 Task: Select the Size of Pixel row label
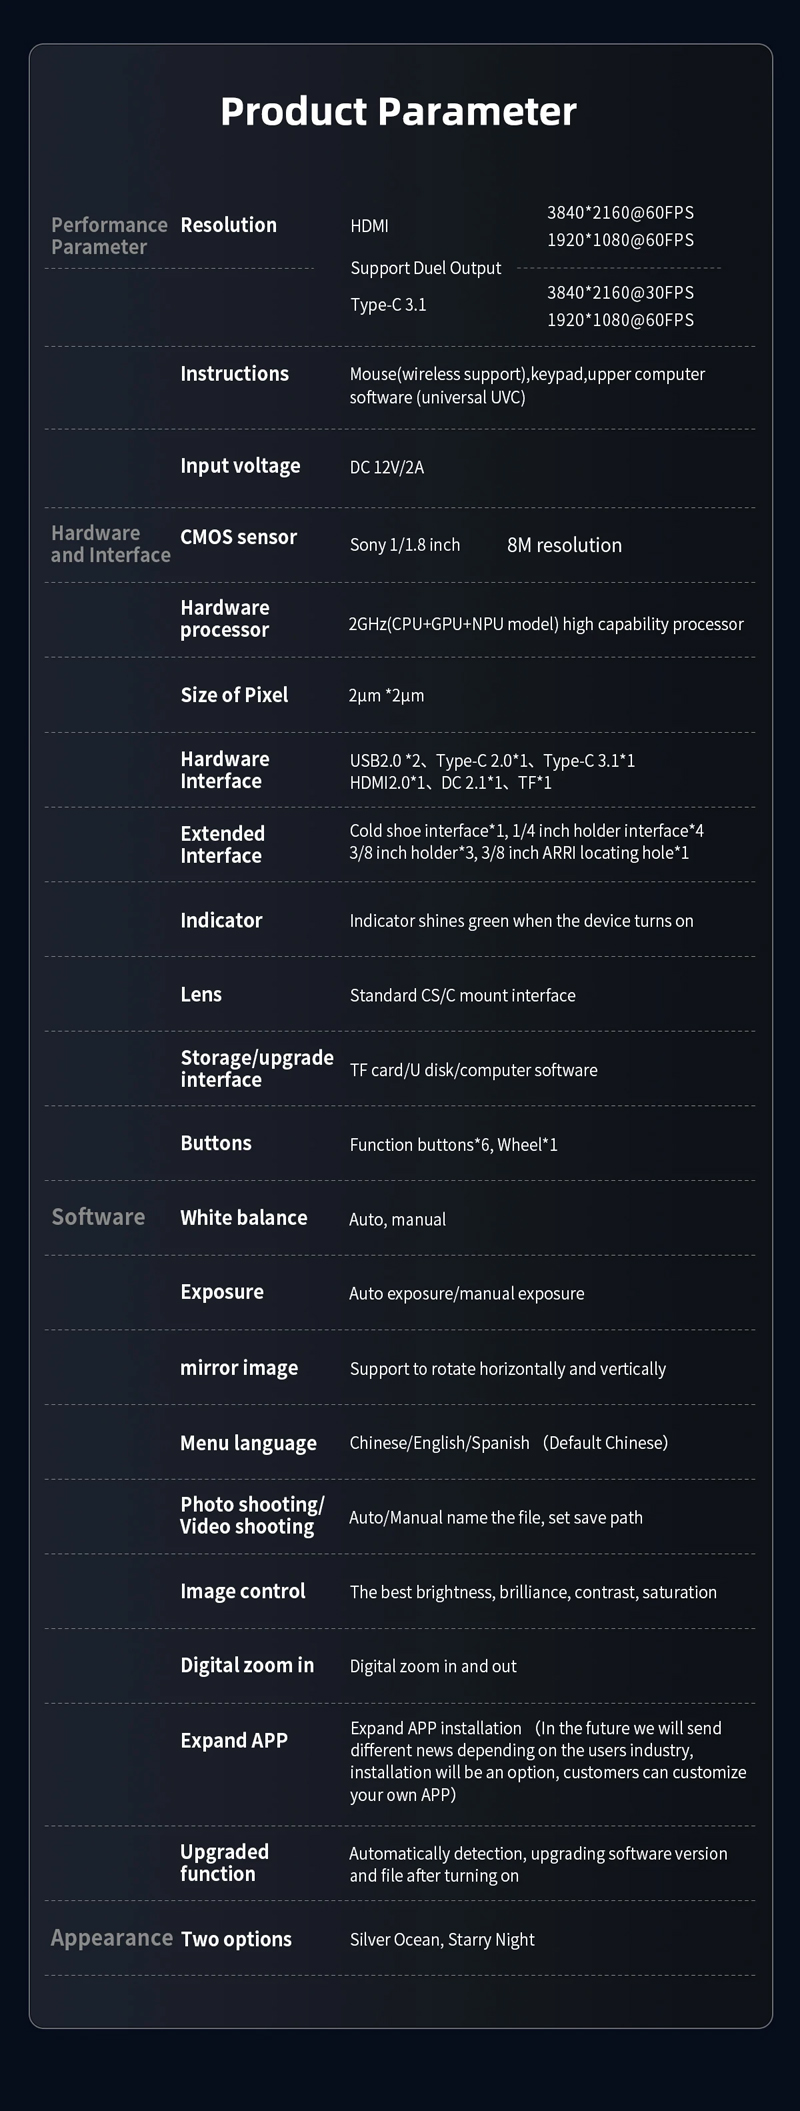[234, 695]
